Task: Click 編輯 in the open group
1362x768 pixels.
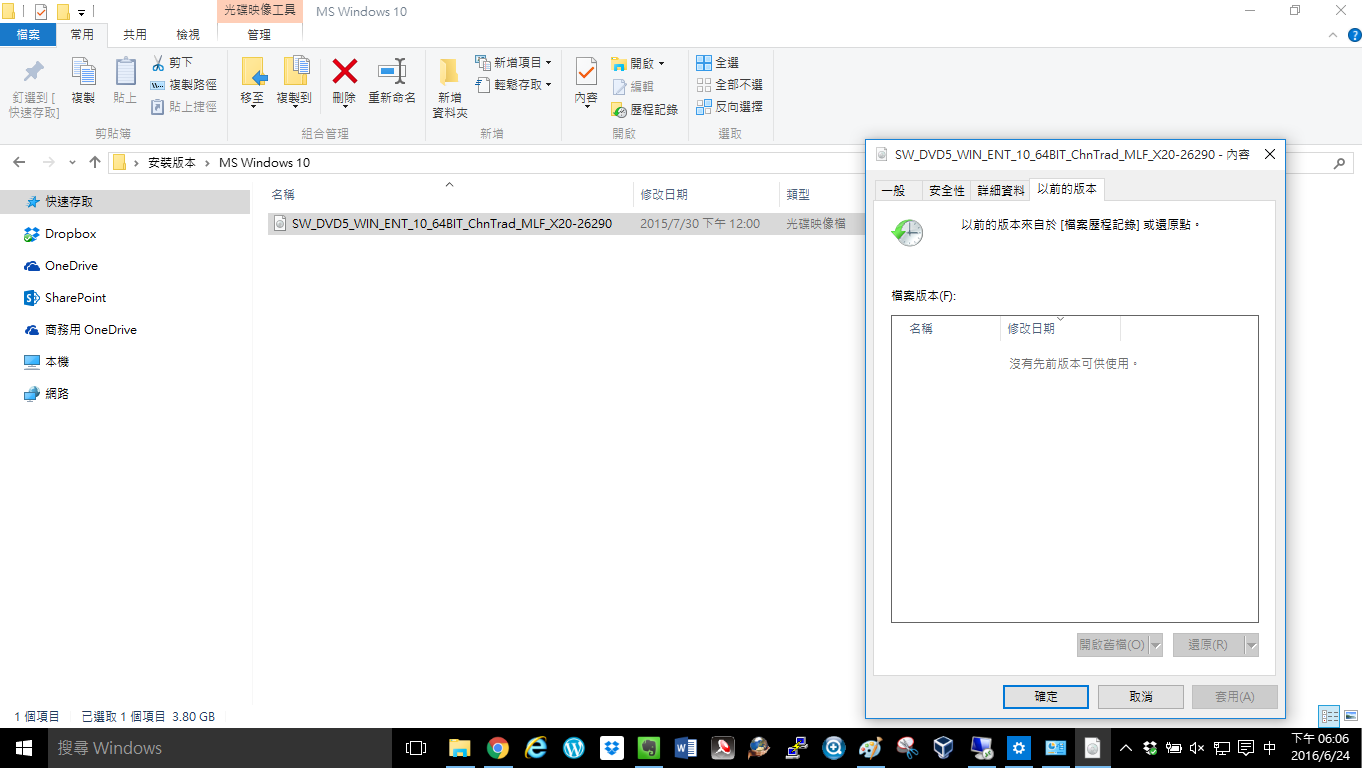Action: pos(633,87)
